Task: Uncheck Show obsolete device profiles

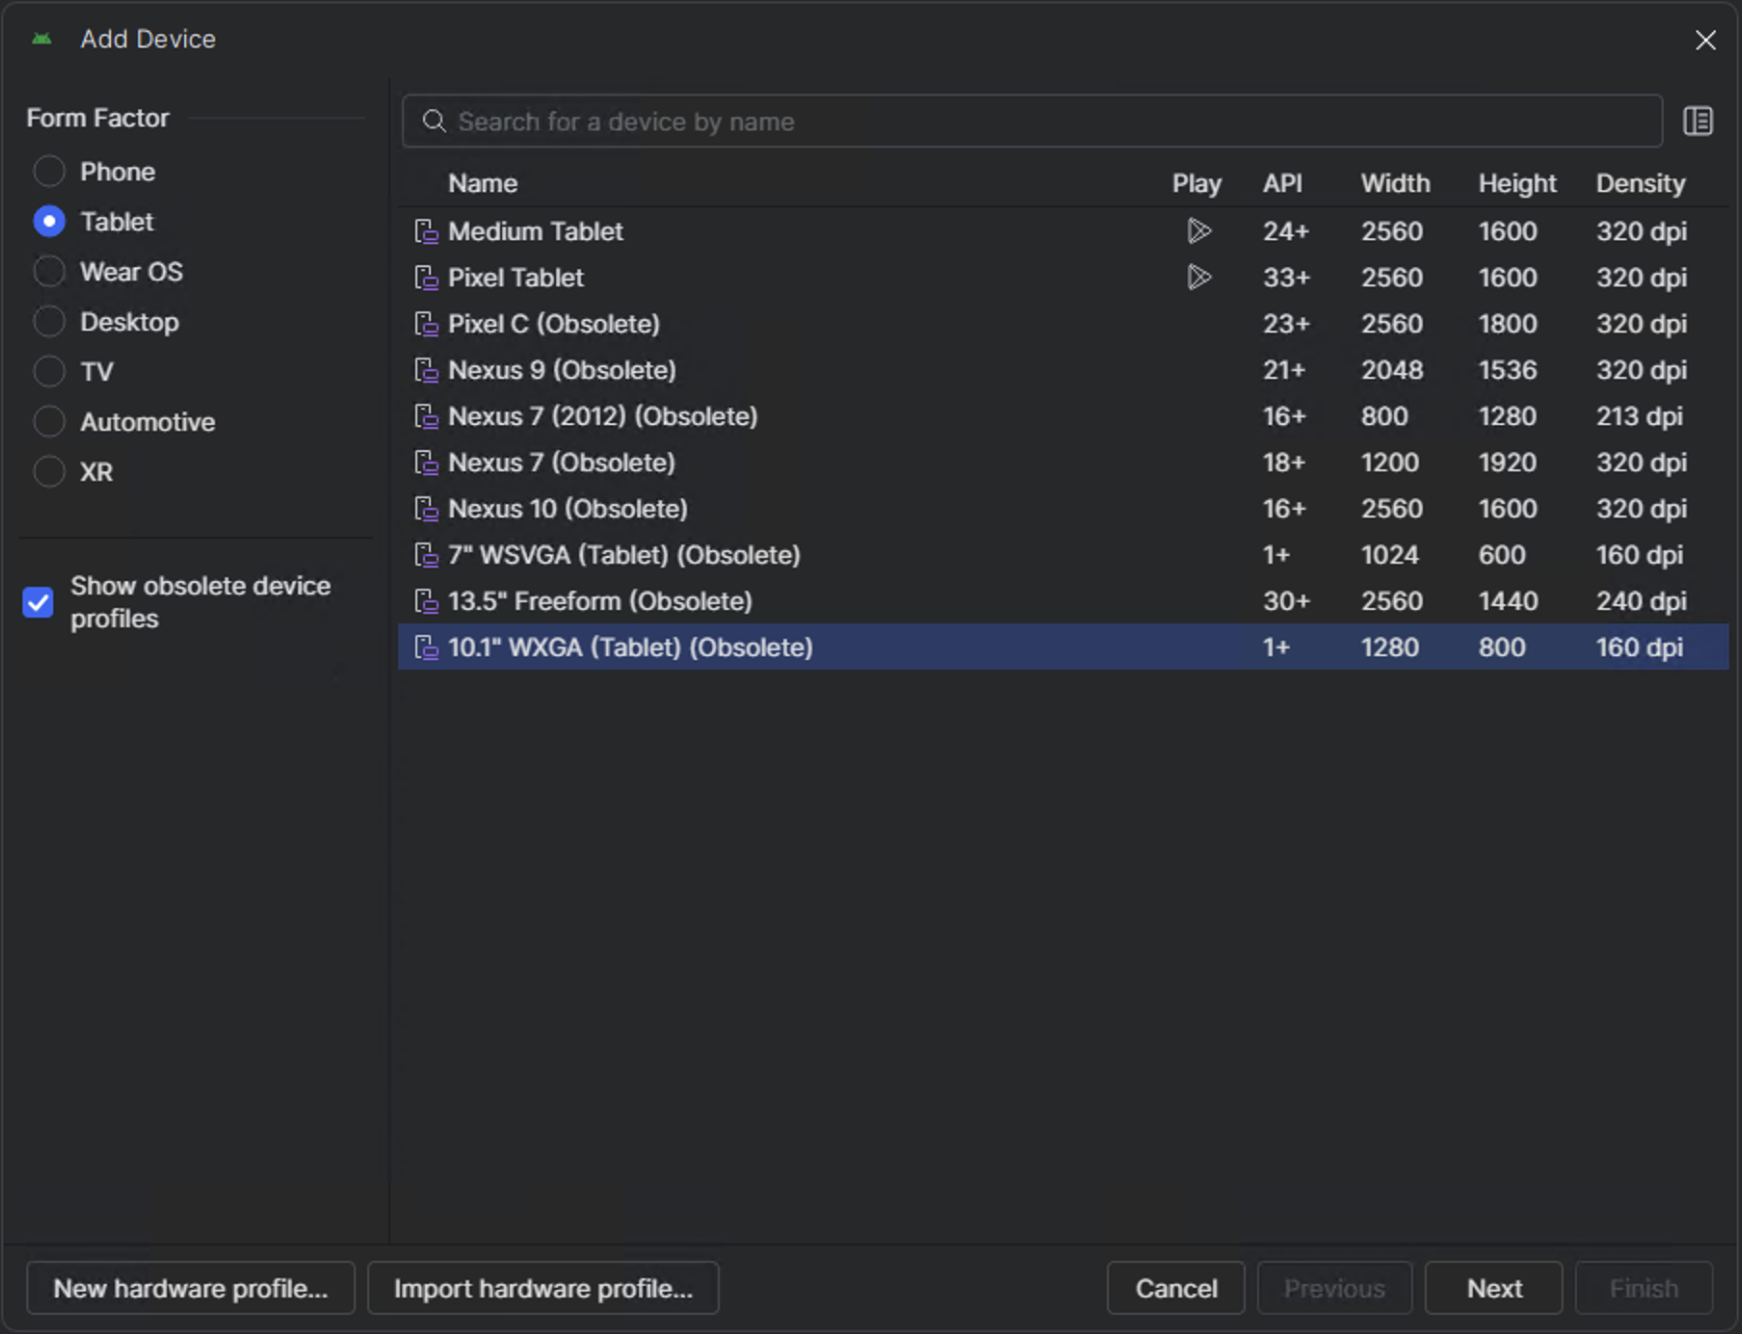Action: pyautogui.click(x=38, y=602)
